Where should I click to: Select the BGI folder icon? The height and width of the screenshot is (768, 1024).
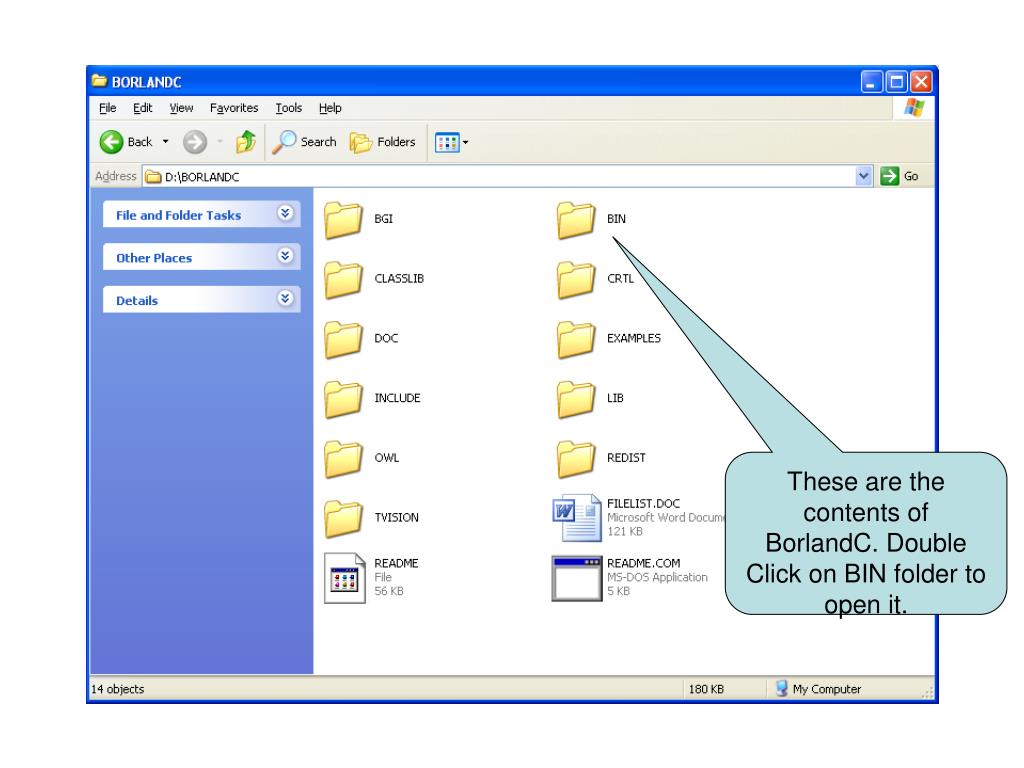click(x=344, y=219)
